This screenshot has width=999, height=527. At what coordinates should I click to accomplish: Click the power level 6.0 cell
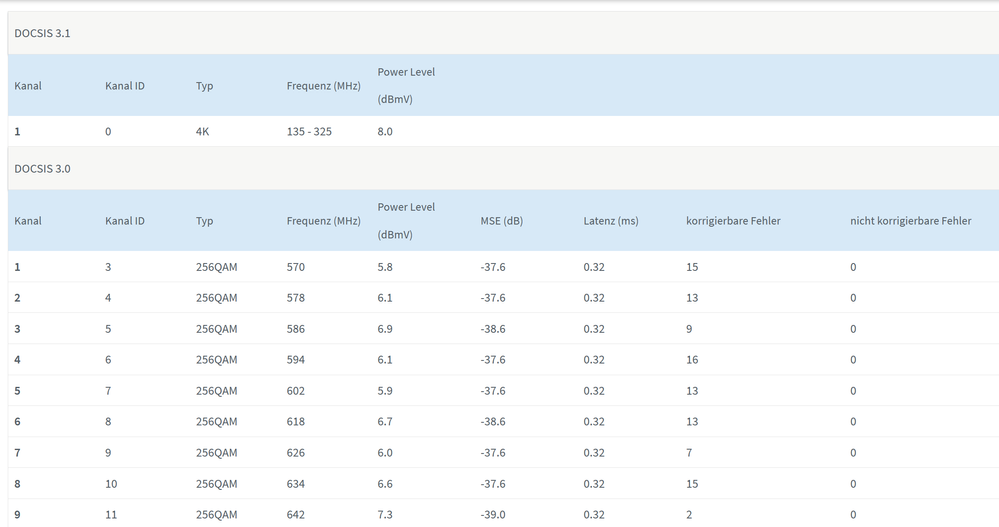pos(385,453)
